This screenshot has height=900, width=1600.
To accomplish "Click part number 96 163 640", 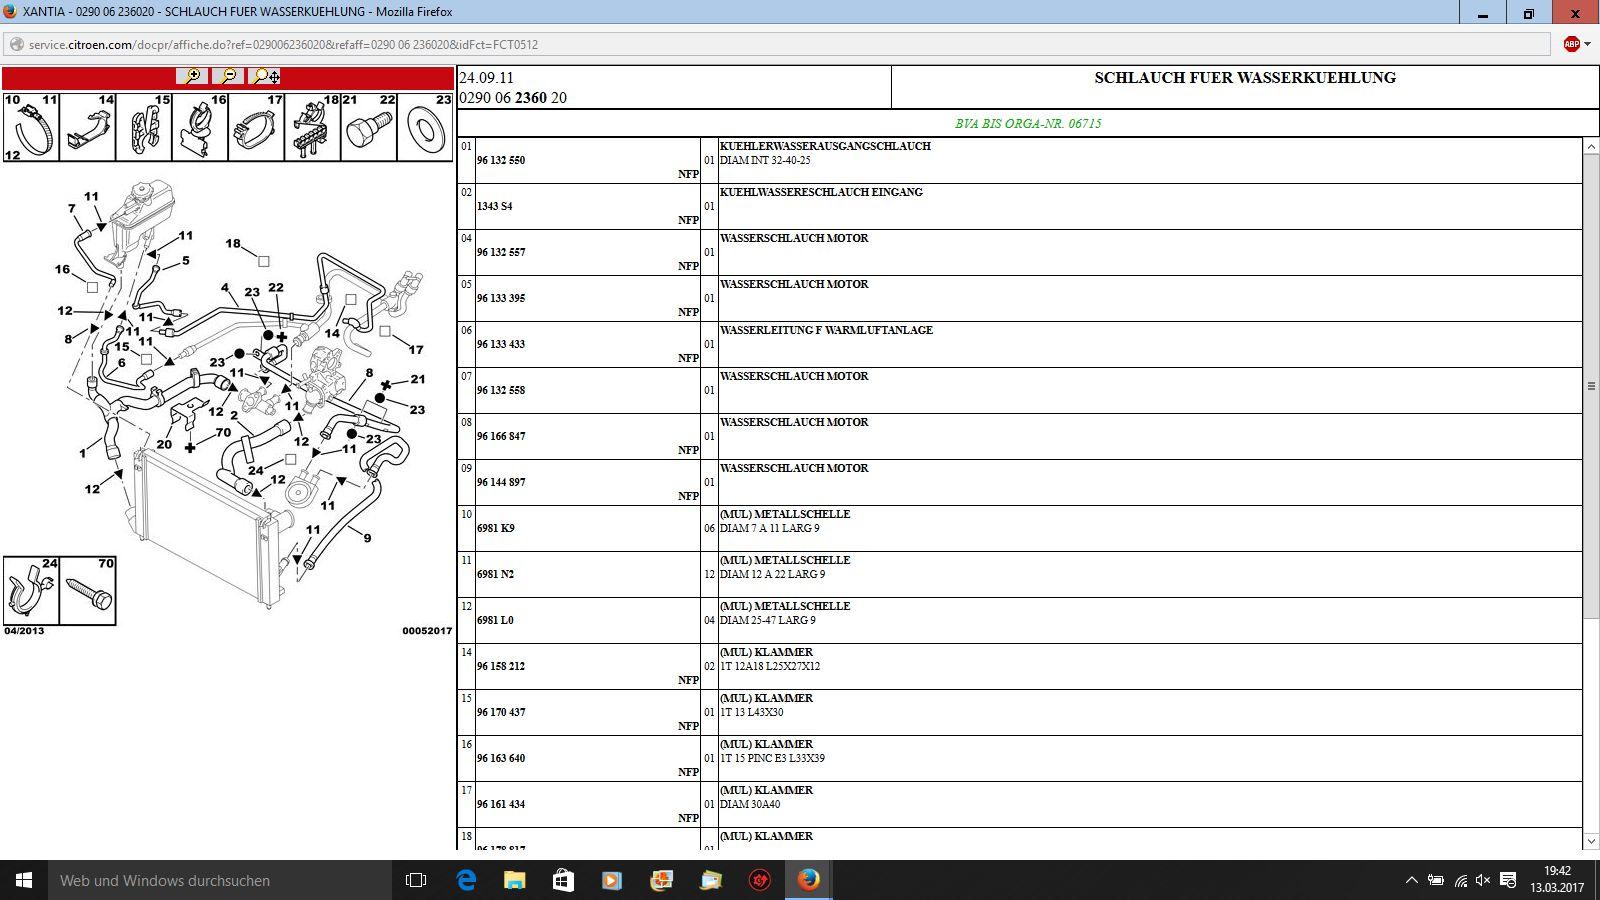I will click(x=500, y=758).
